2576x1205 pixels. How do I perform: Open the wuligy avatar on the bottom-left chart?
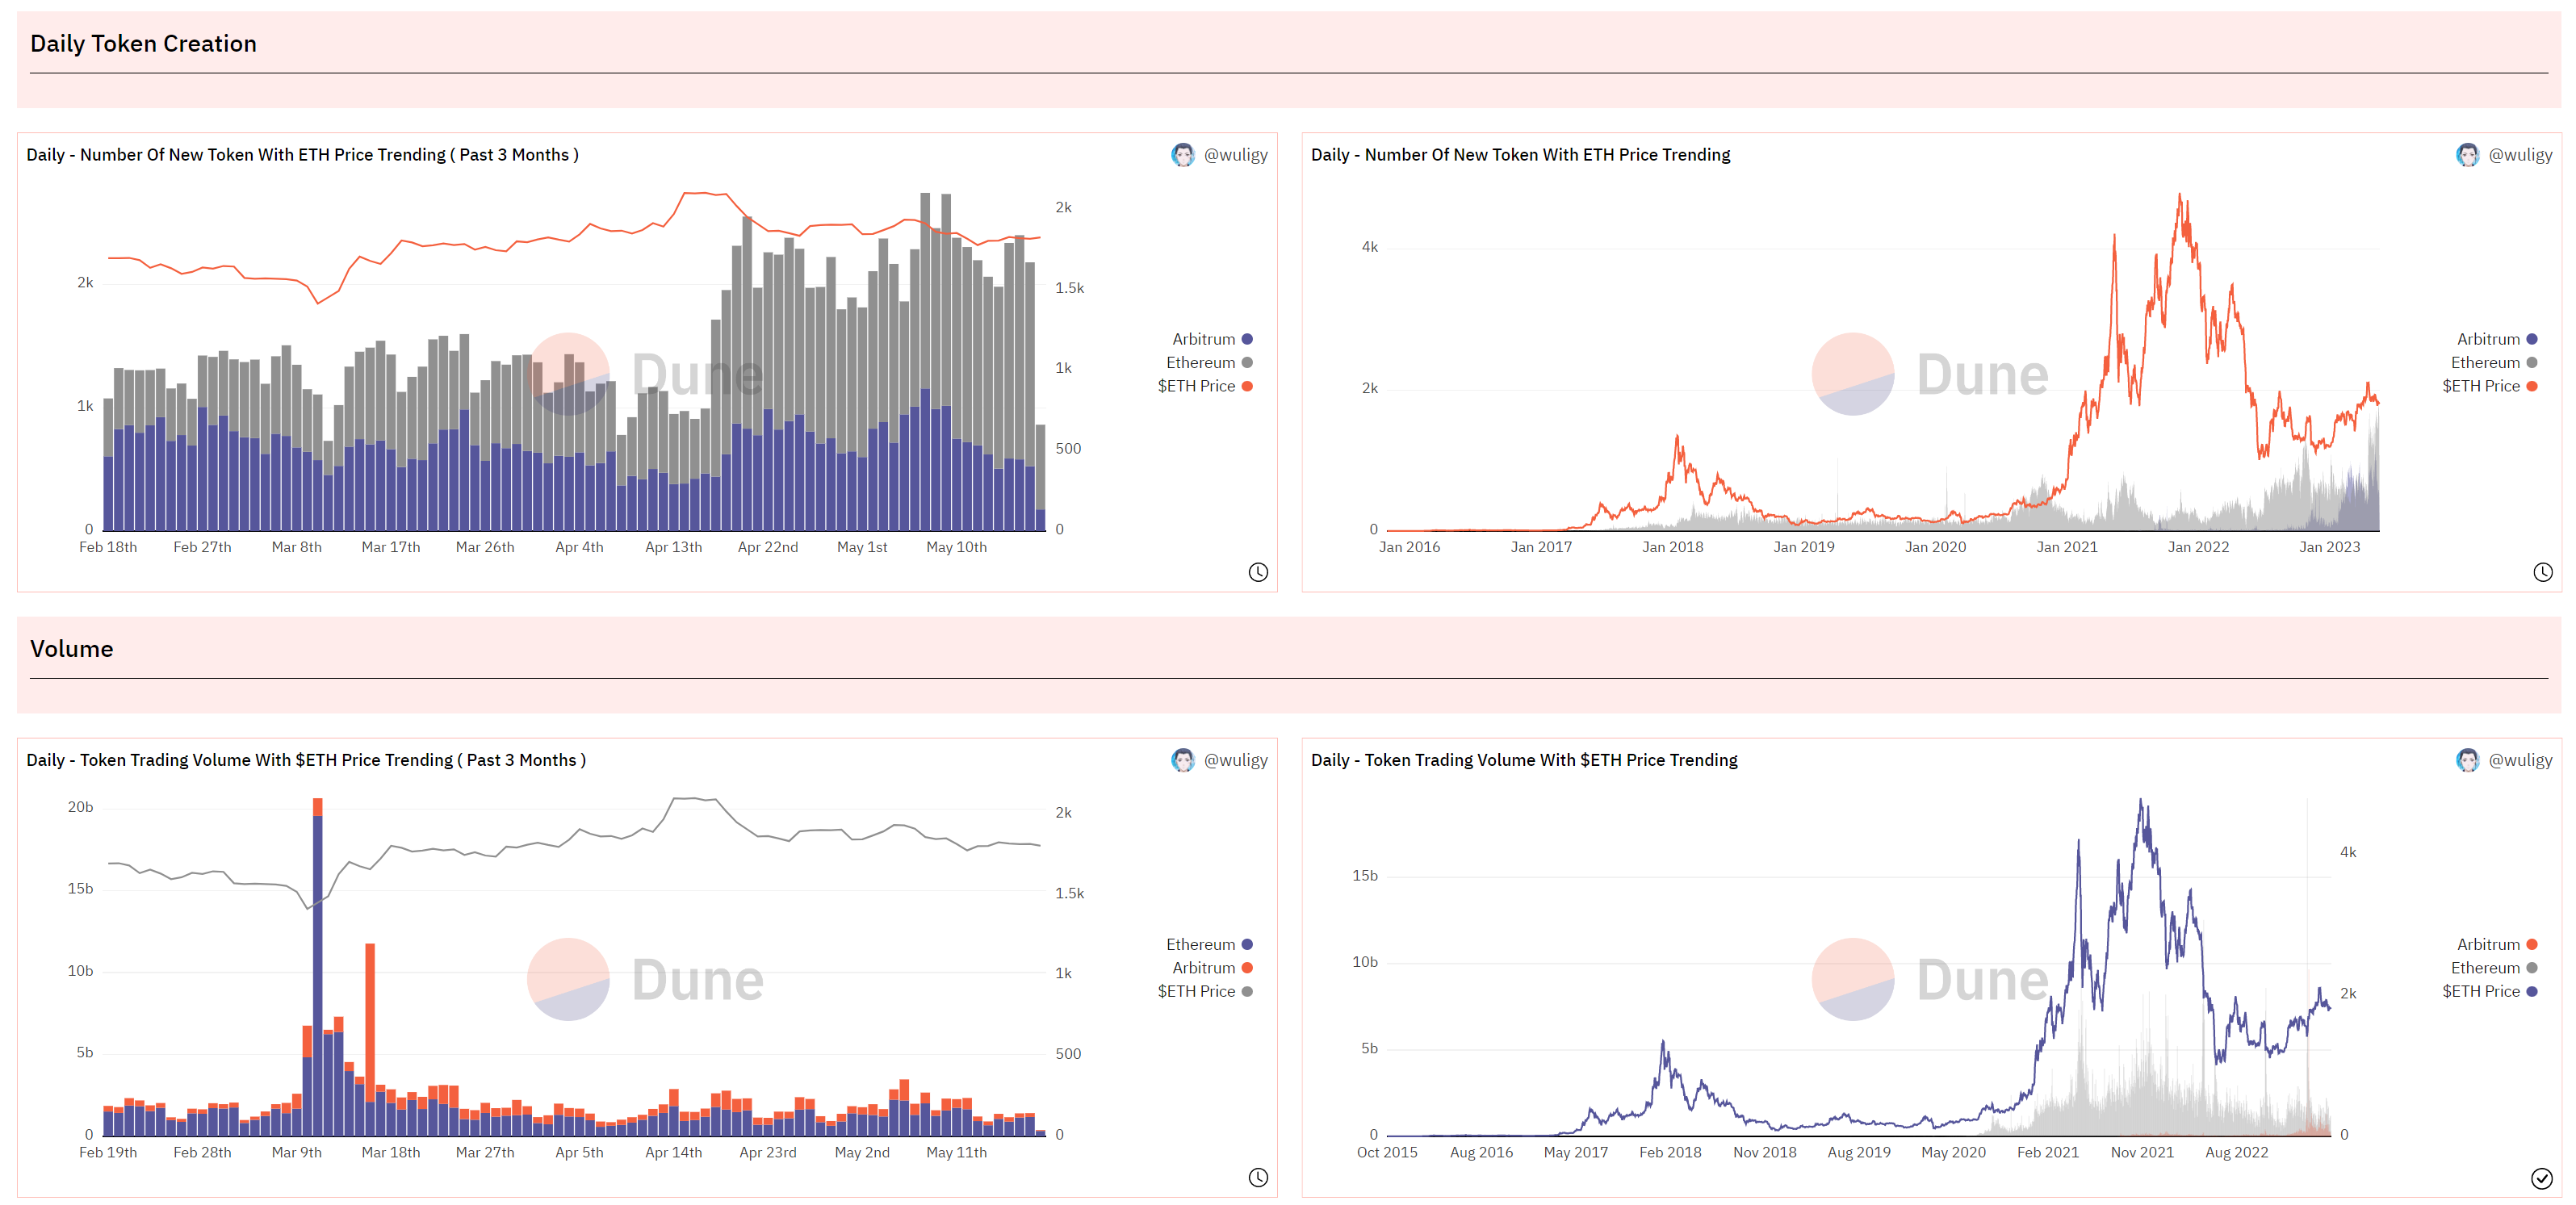[x=1183, y=760]
